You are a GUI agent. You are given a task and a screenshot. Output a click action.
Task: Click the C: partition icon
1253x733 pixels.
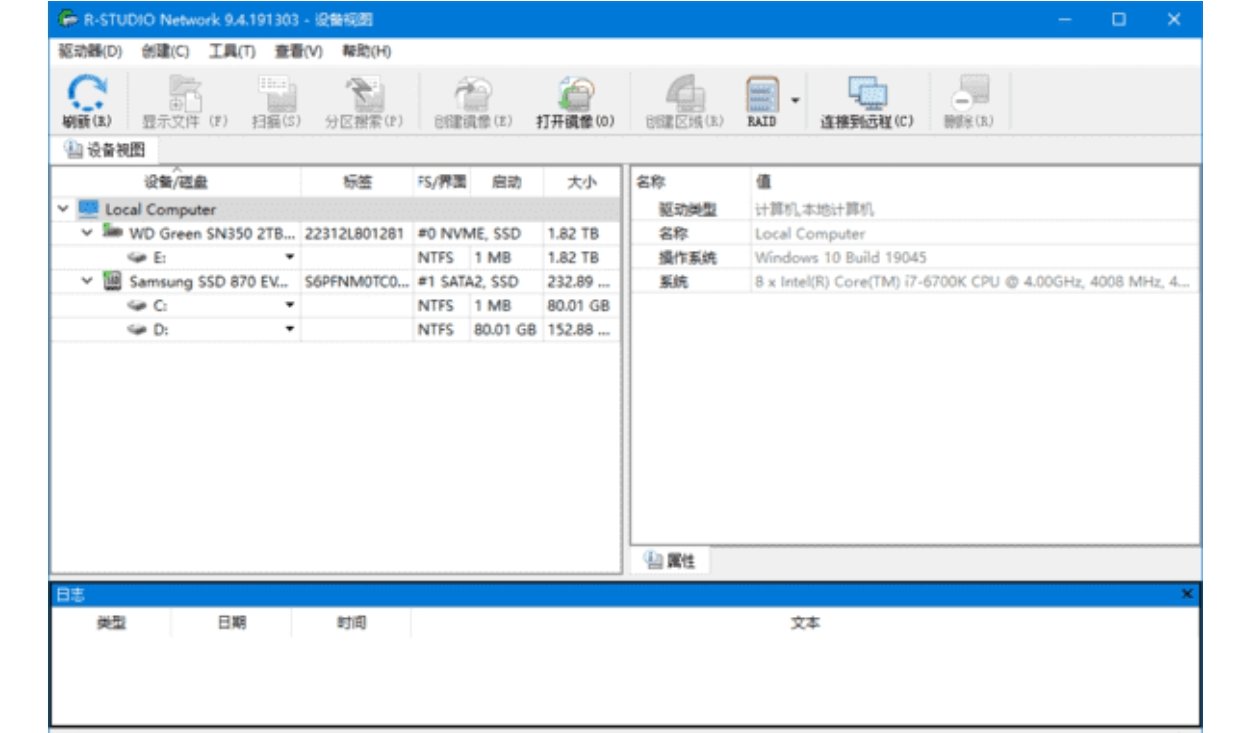[138, 306]
